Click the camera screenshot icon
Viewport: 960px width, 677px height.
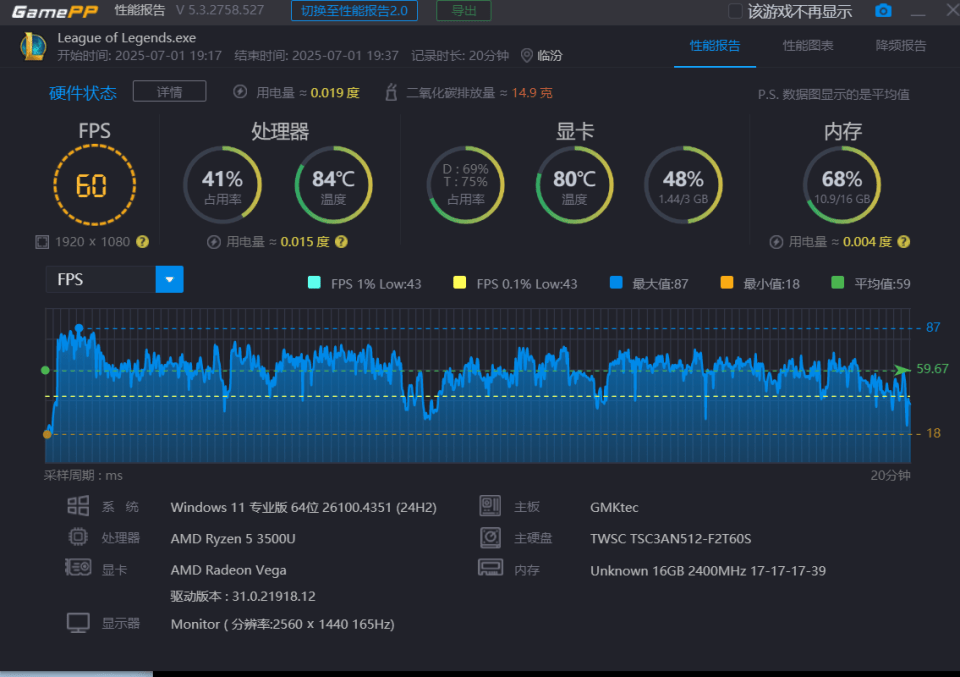click(x=883, y=11)
